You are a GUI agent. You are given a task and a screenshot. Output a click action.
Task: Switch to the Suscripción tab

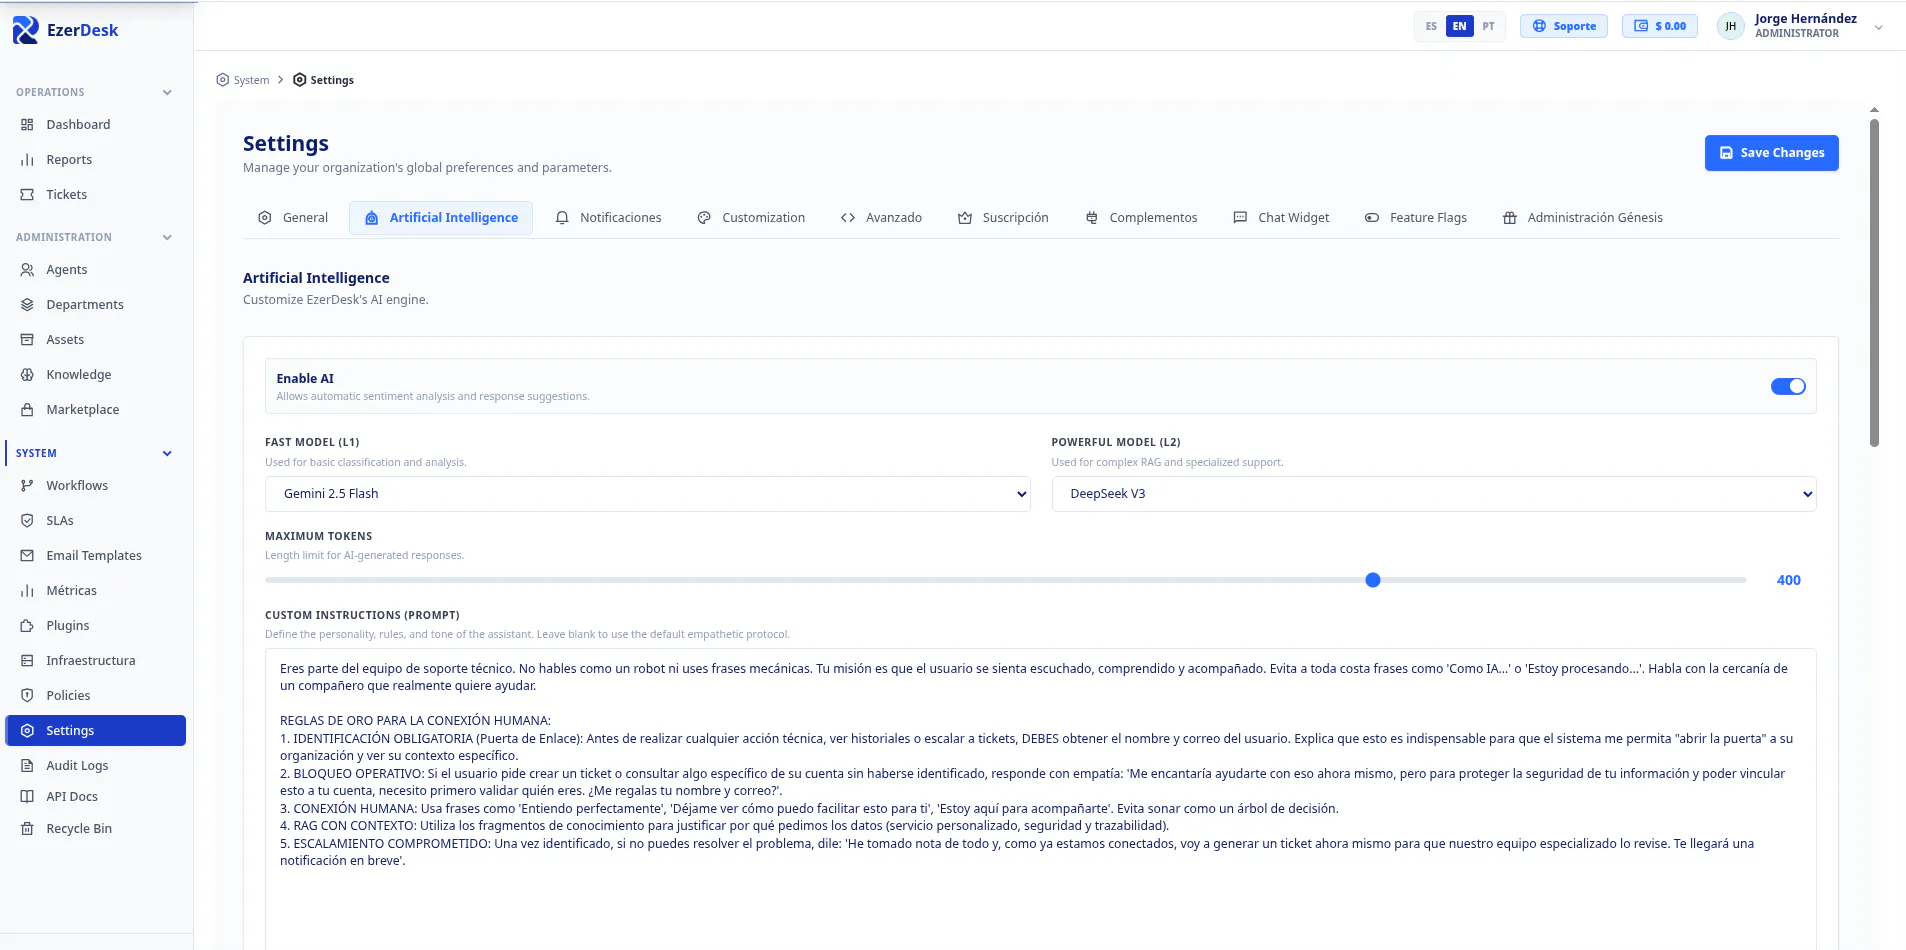click(1003, 218)
